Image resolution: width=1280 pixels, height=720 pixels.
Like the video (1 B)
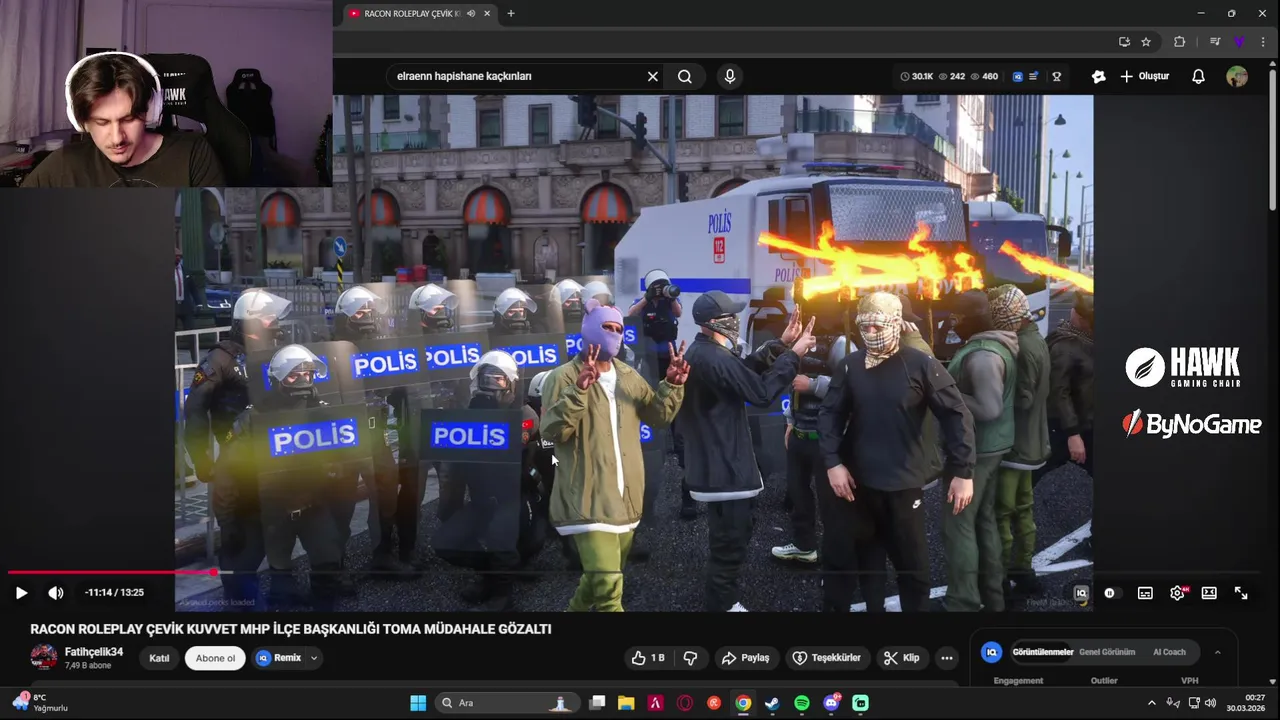[x=648, y=658]
